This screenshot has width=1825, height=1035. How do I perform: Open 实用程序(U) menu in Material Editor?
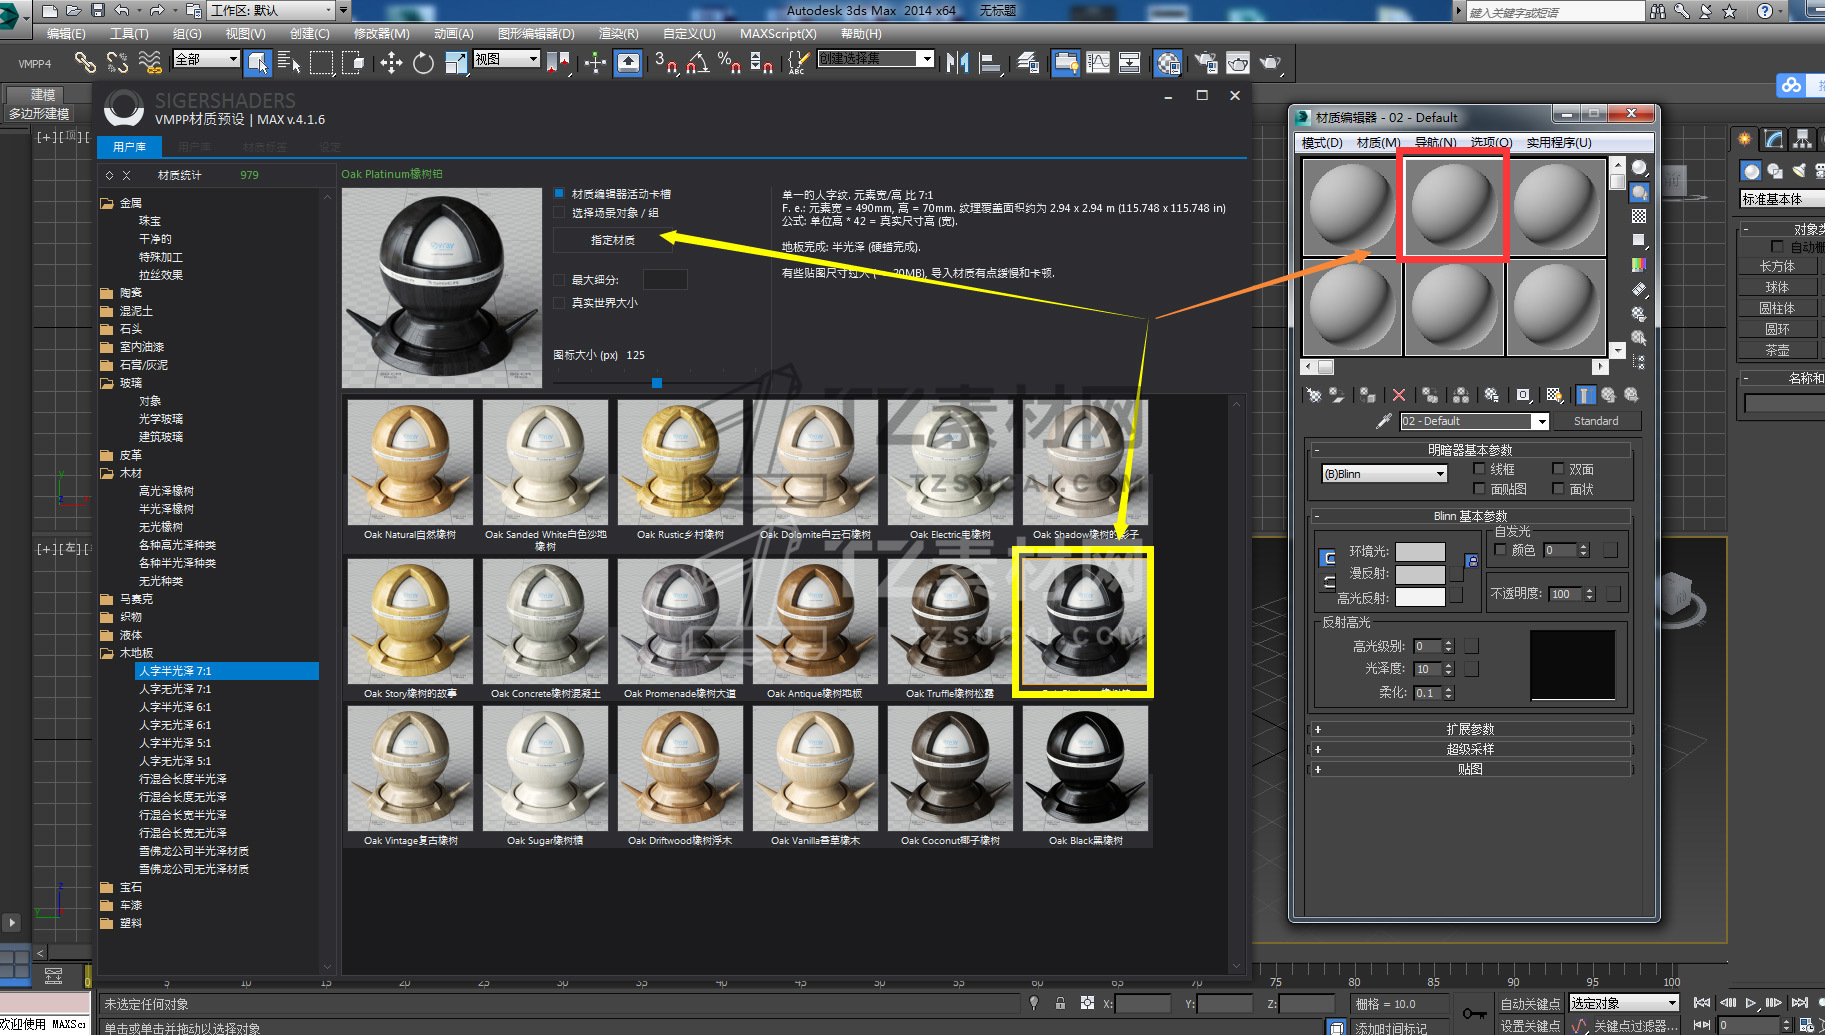pyautogui.click(x=1559, y=143)
